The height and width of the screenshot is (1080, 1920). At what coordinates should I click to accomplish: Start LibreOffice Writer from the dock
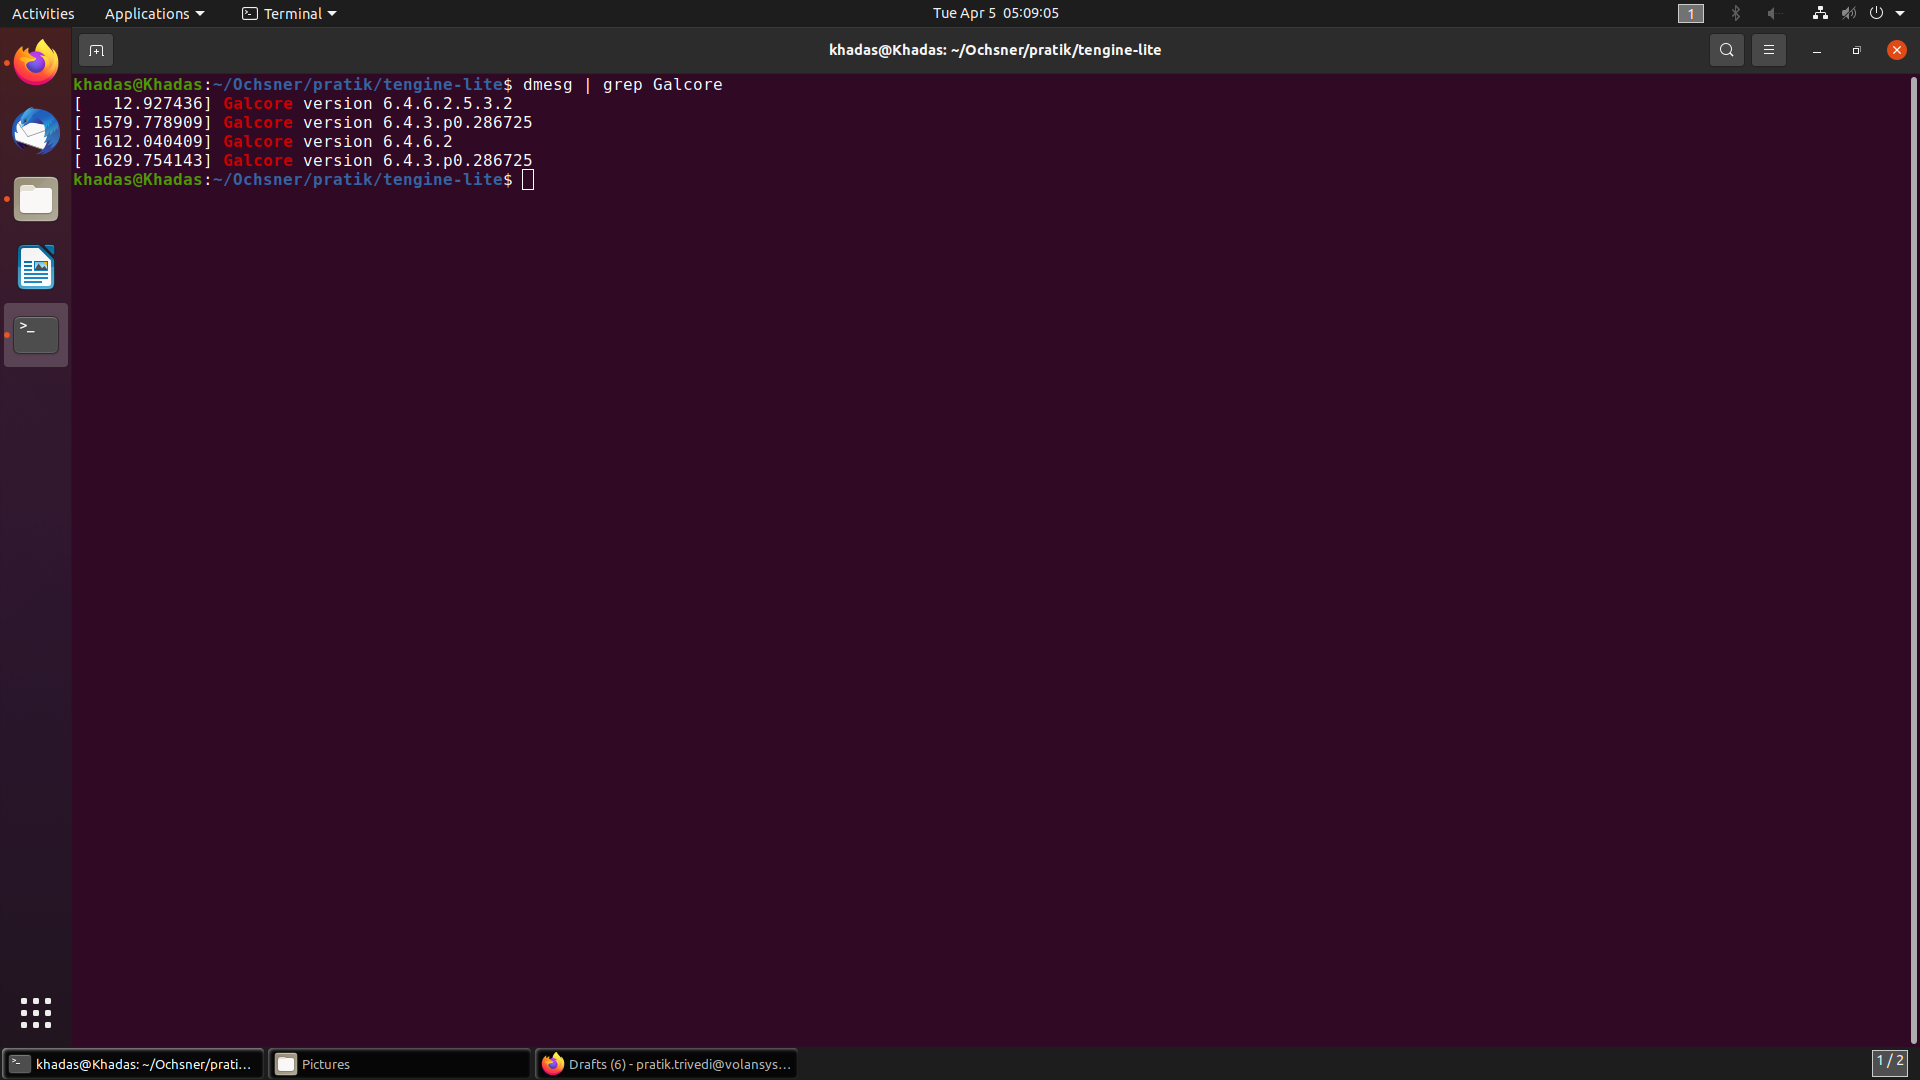pyautogui.click(x=35, y=267)
